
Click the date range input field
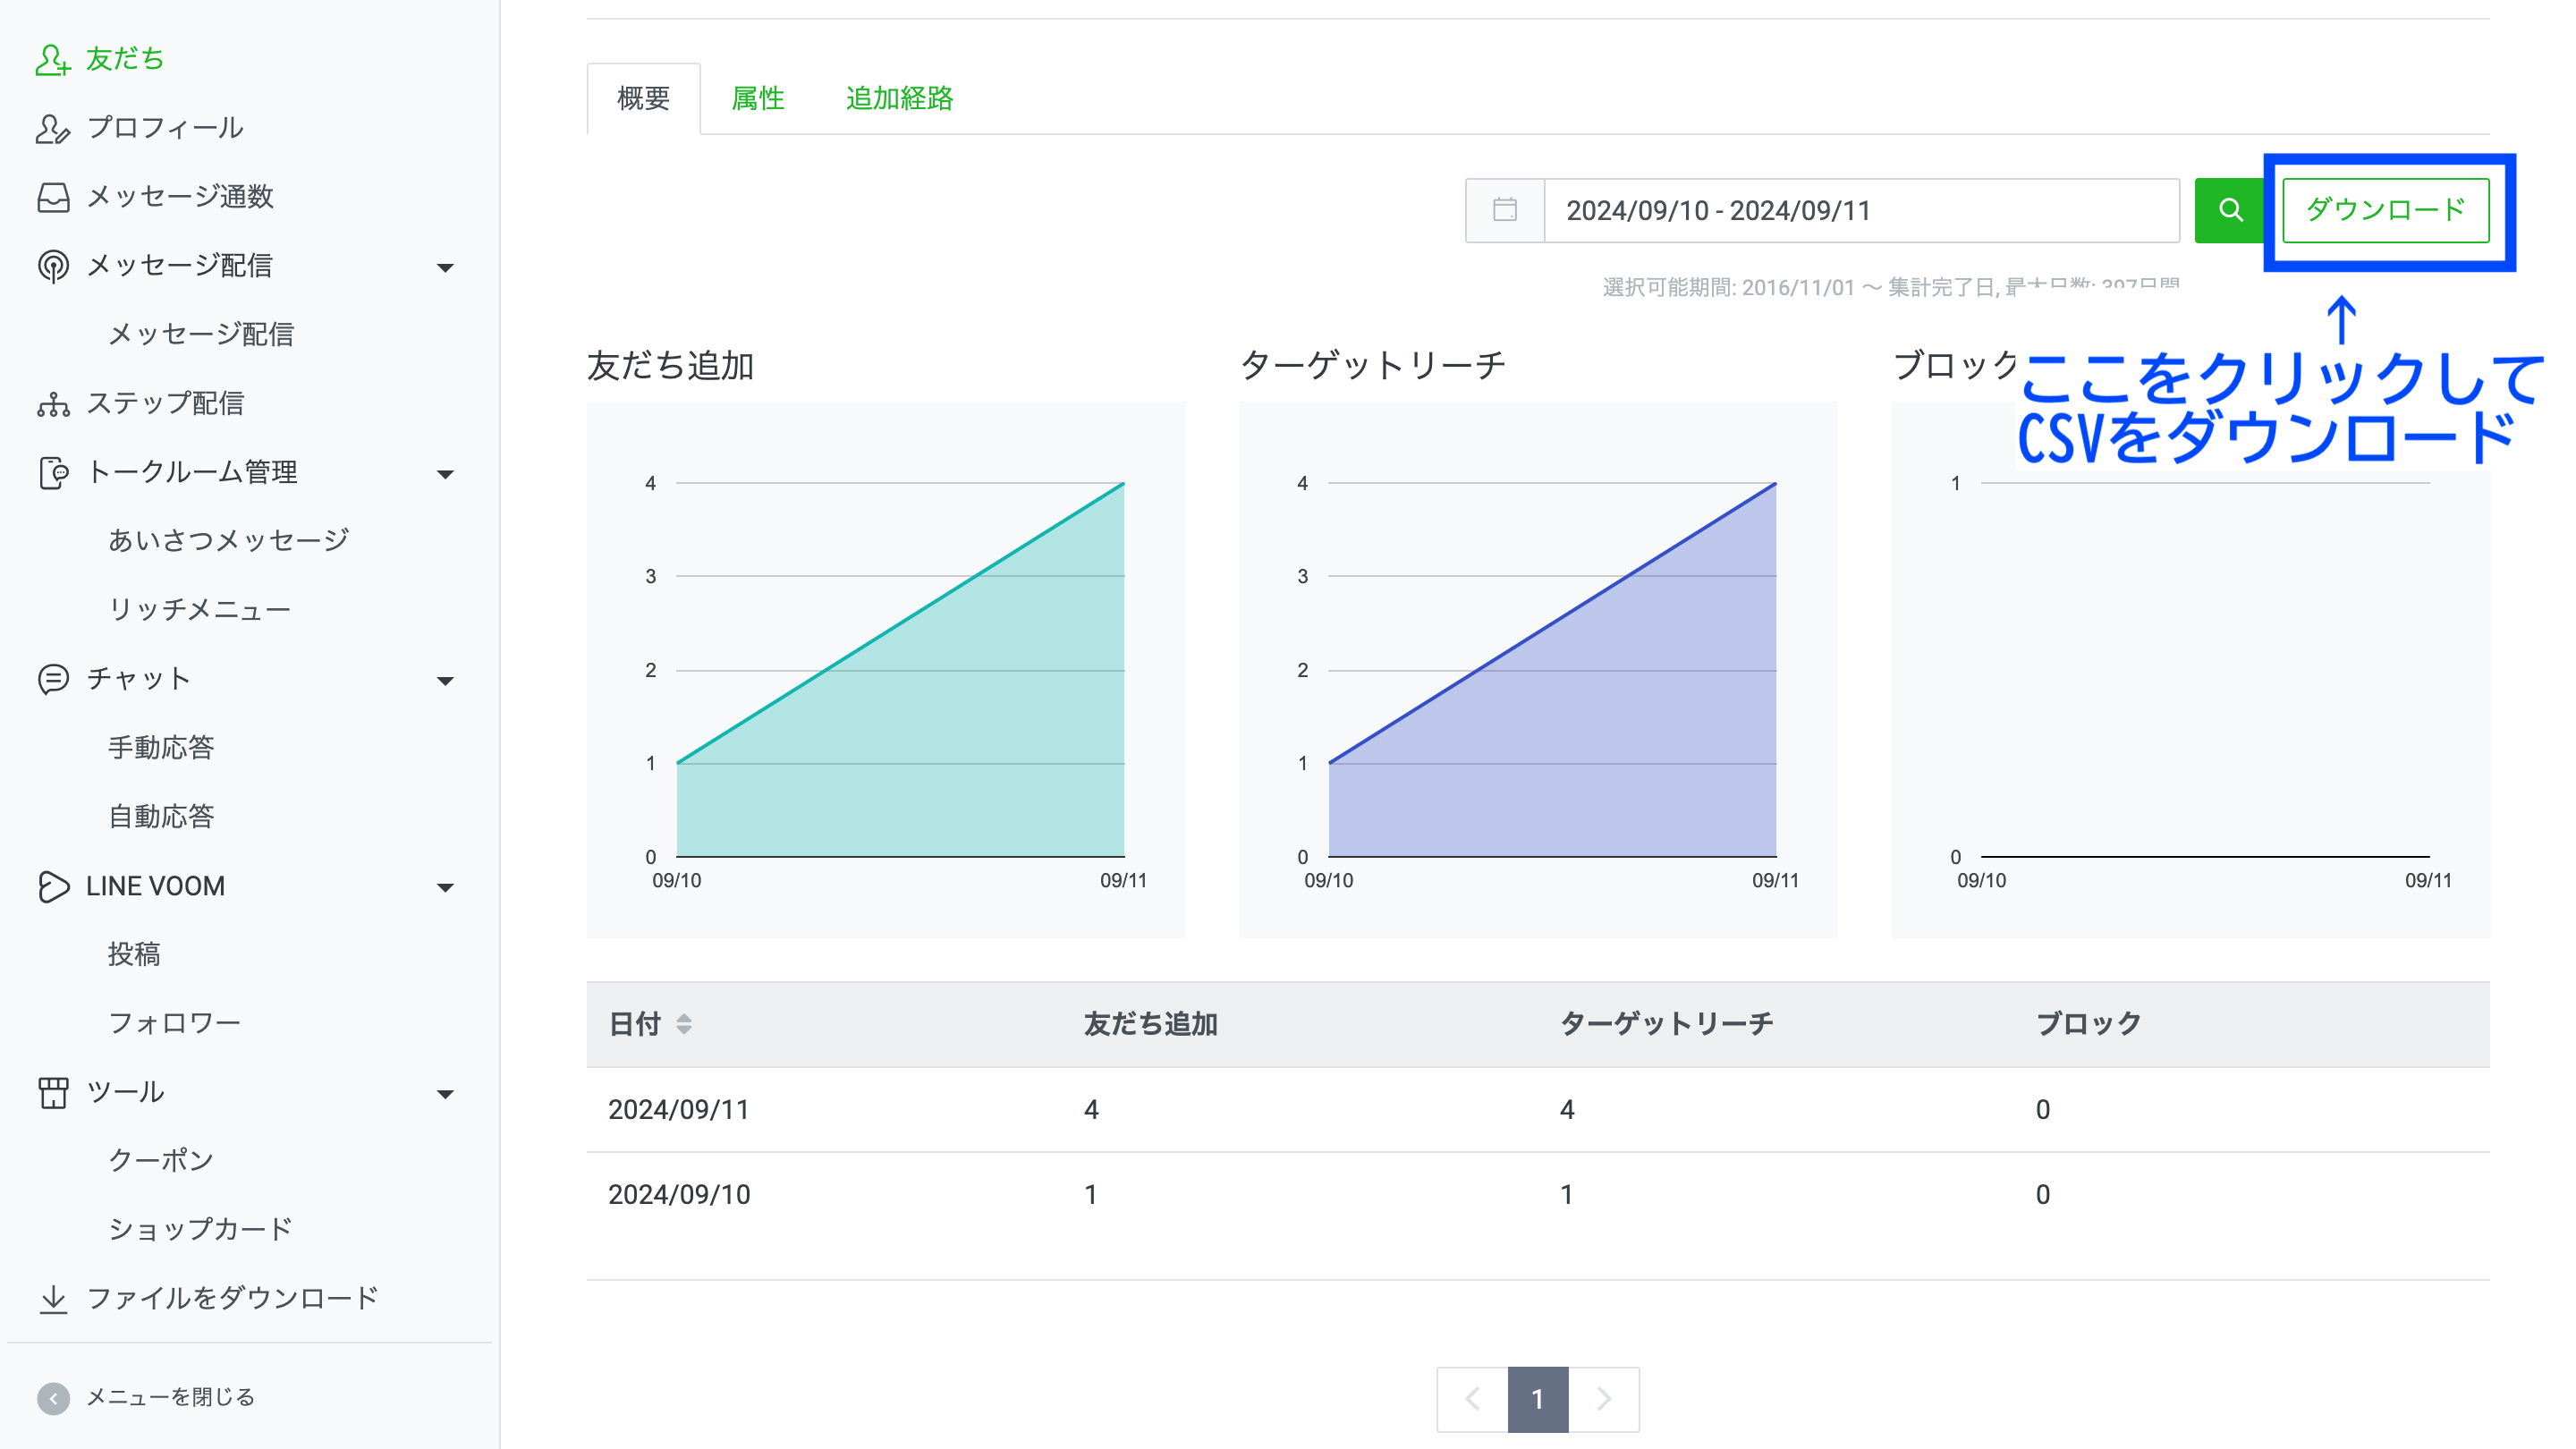point(1860,210)
